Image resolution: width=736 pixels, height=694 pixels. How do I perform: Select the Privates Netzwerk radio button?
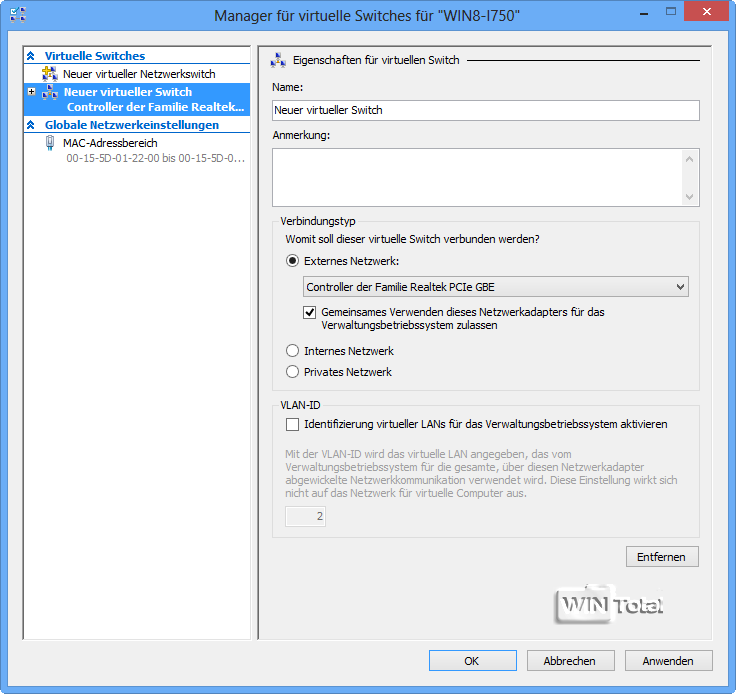292,372
